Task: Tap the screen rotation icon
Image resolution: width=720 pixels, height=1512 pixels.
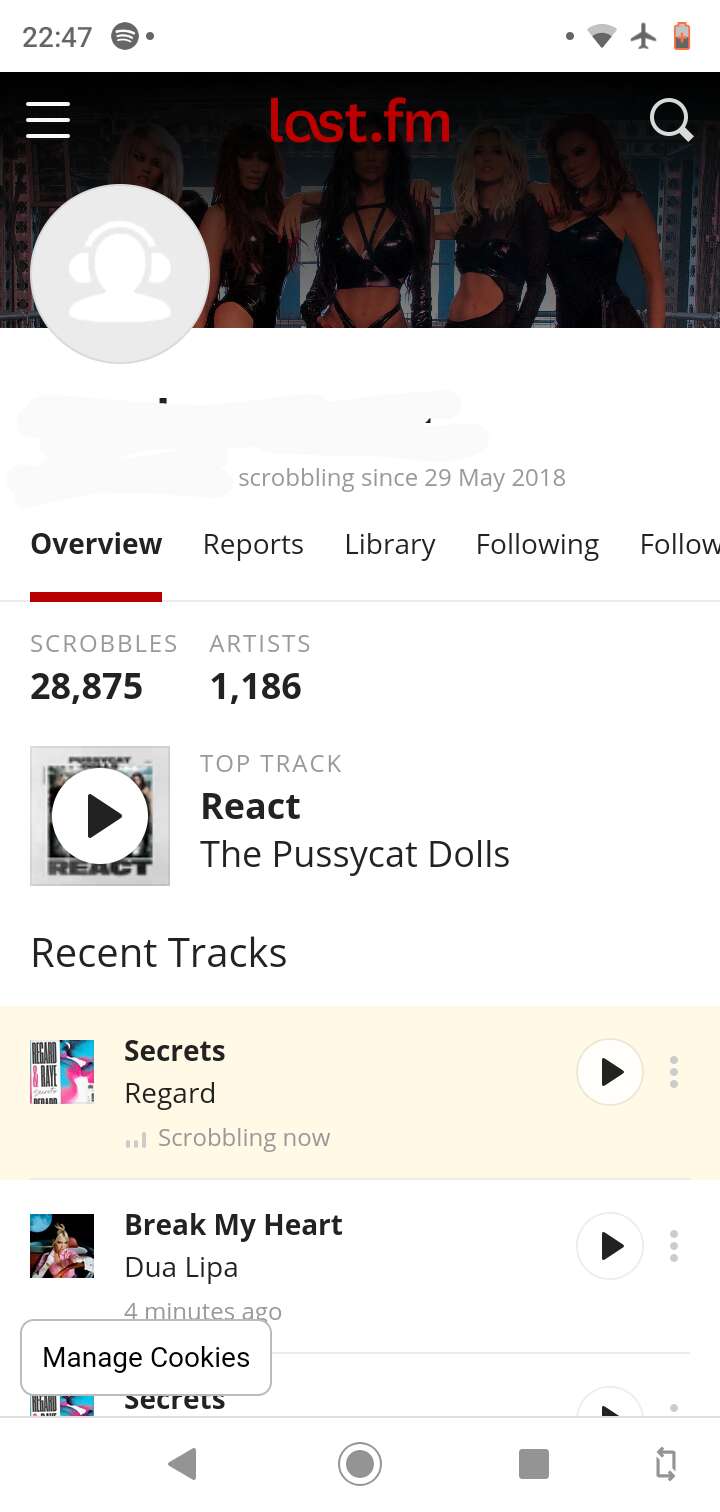Action: pos(665,1464)
